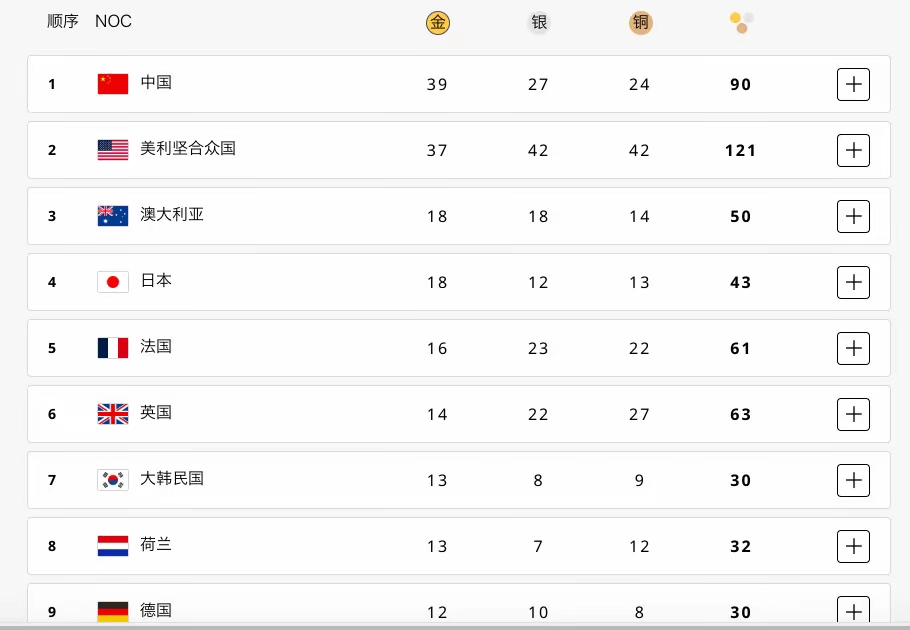
Task: Expand the 大韩民国 row details
Action: 853,480
